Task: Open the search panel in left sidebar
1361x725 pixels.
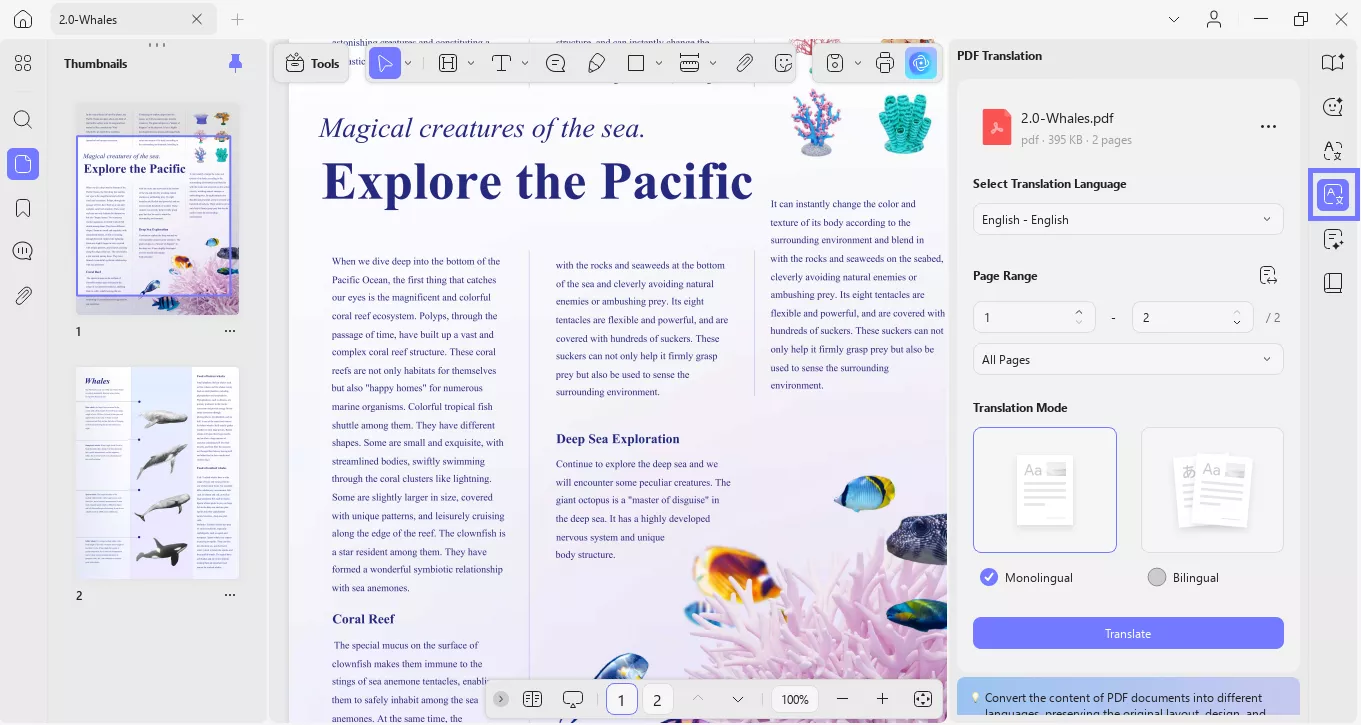Action: 23,119
